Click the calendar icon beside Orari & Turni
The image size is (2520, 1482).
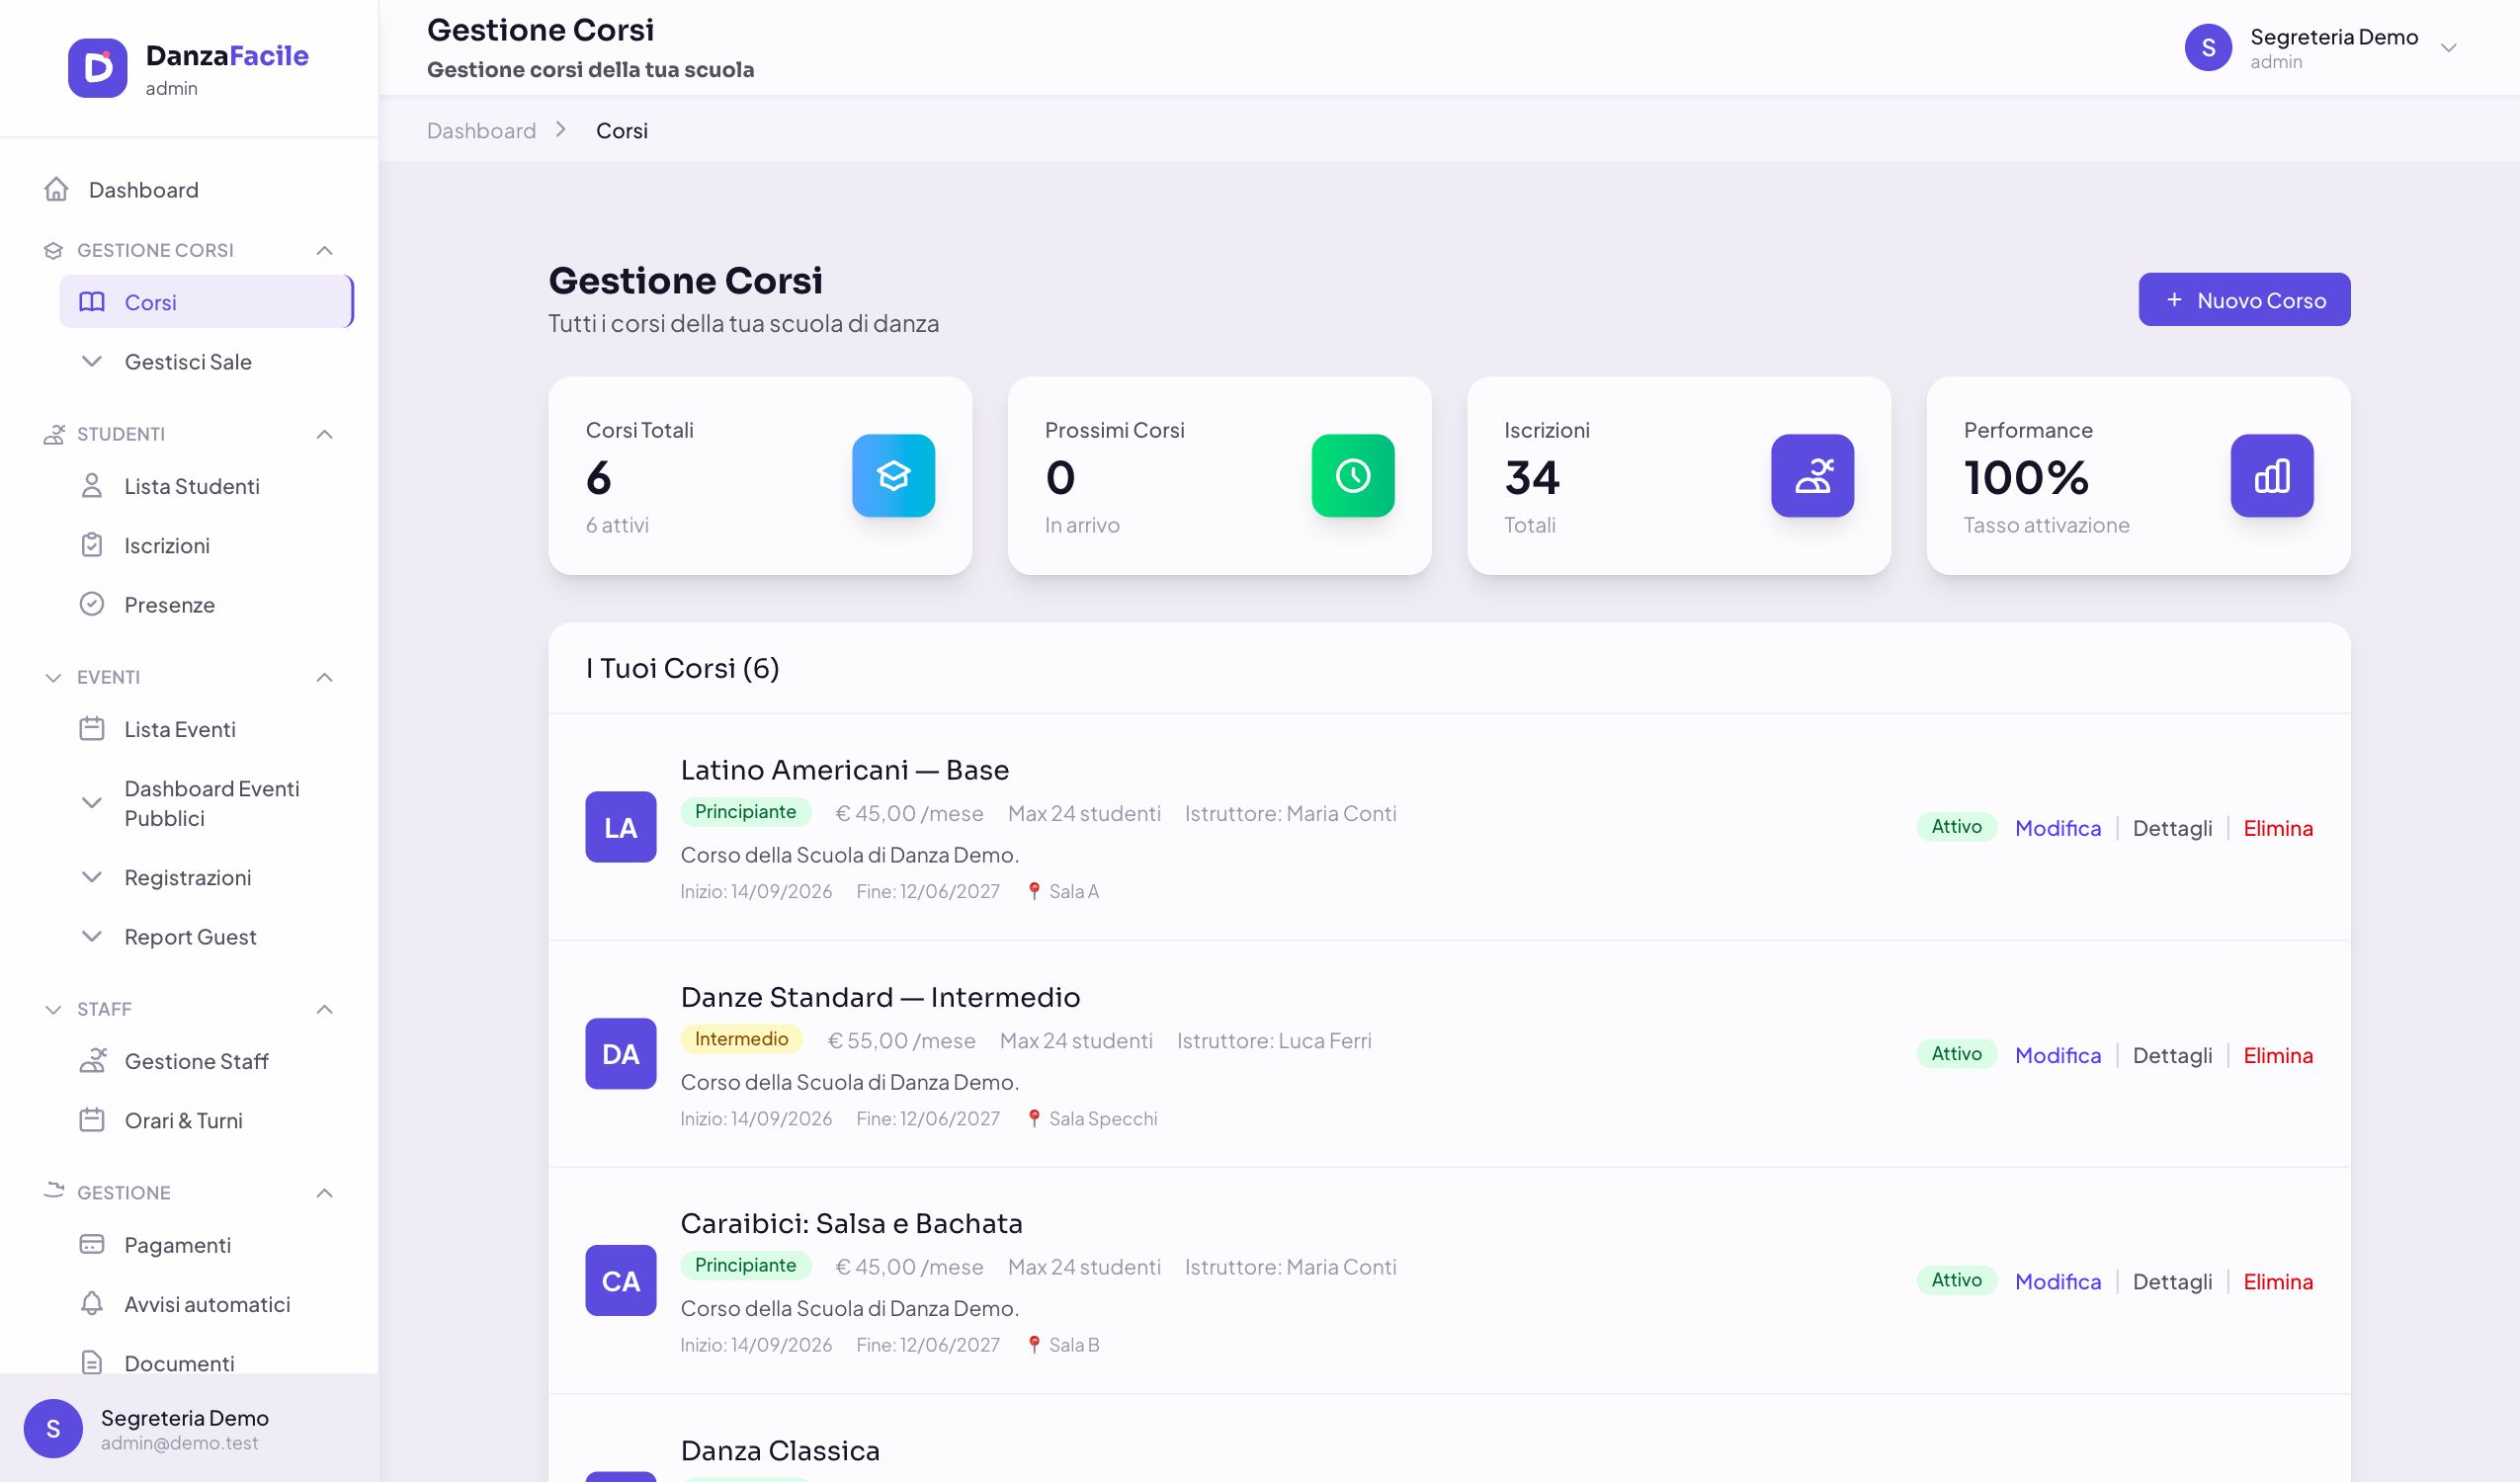click(92, 1119)
